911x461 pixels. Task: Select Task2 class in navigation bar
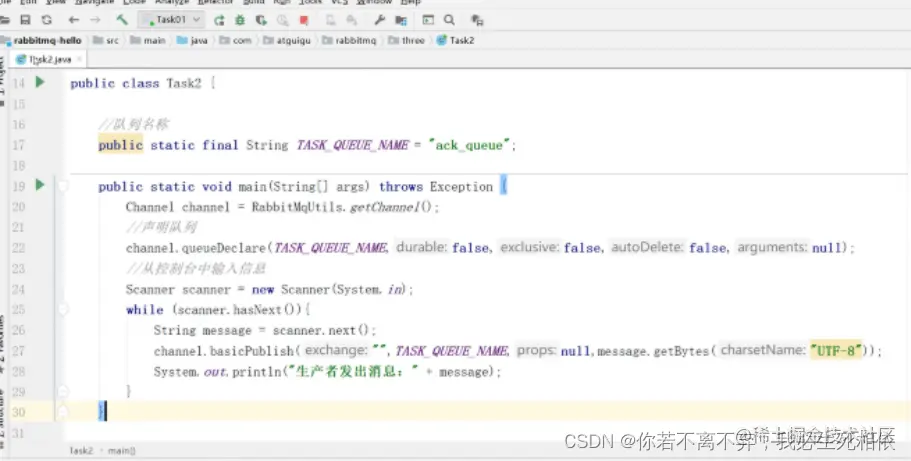456,41
